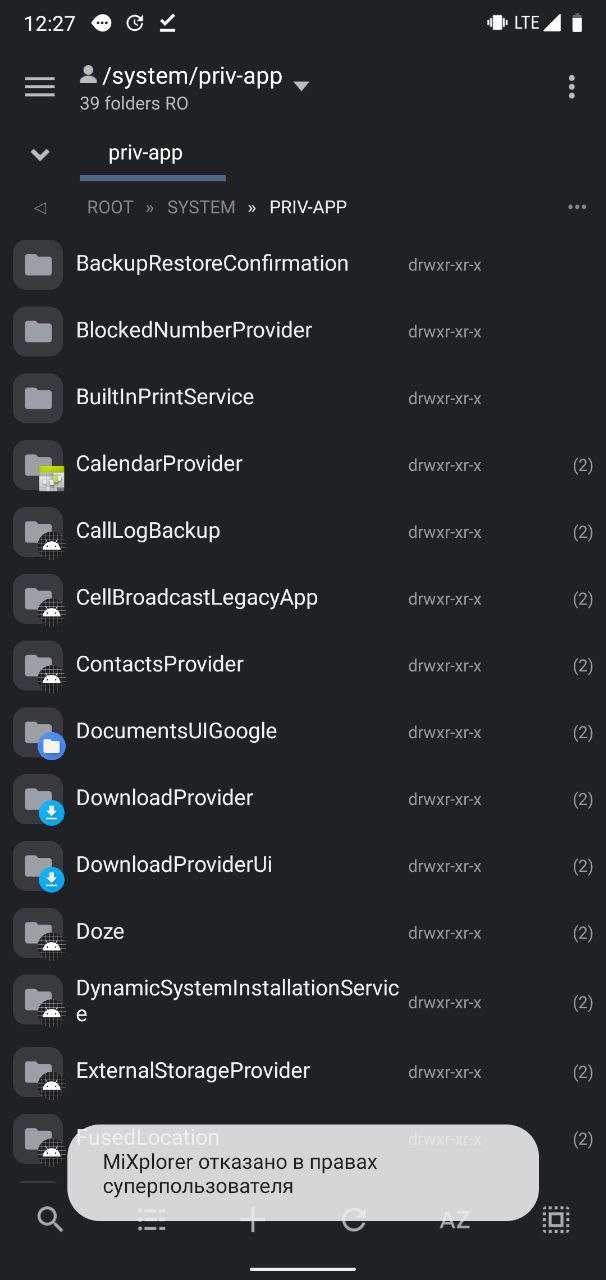Viewport: 606px width, 1280px height.
Task: Open the hamburger navigation menu
Action: (x=40, y=87)
